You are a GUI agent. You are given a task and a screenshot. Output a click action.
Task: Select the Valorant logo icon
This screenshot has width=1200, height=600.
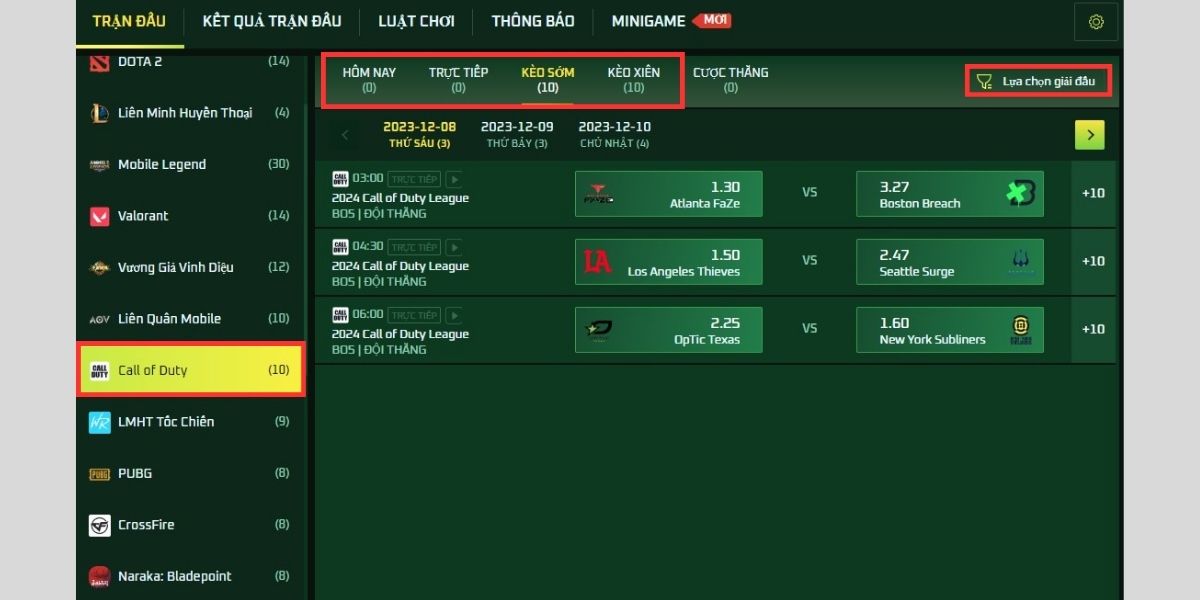coord(99,216)
